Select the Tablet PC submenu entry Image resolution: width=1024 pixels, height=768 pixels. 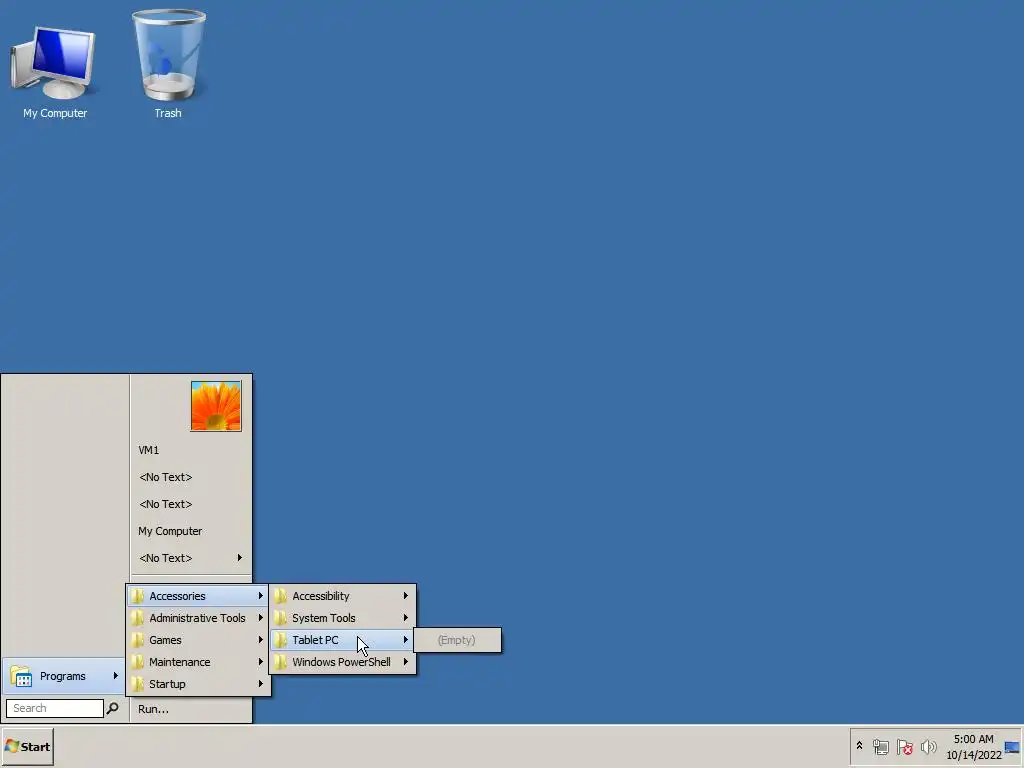(342, 640)
